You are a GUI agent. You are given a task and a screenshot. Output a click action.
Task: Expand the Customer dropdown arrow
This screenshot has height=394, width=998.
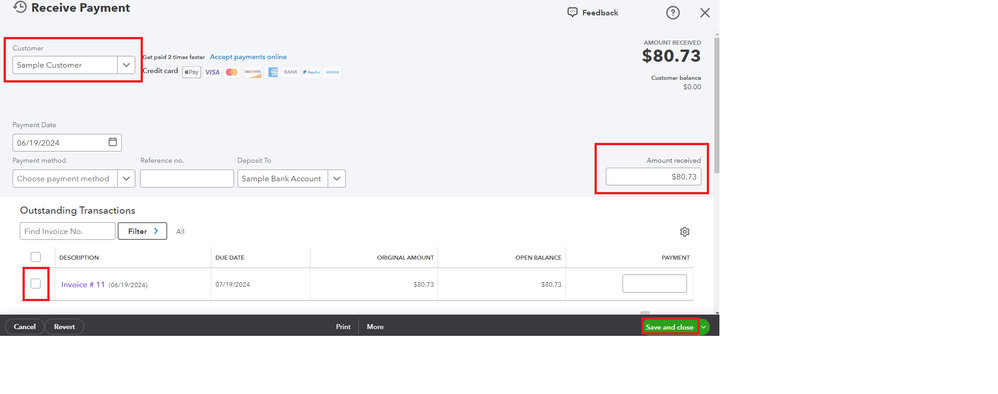pyautogui.click(x=126, y=65)
